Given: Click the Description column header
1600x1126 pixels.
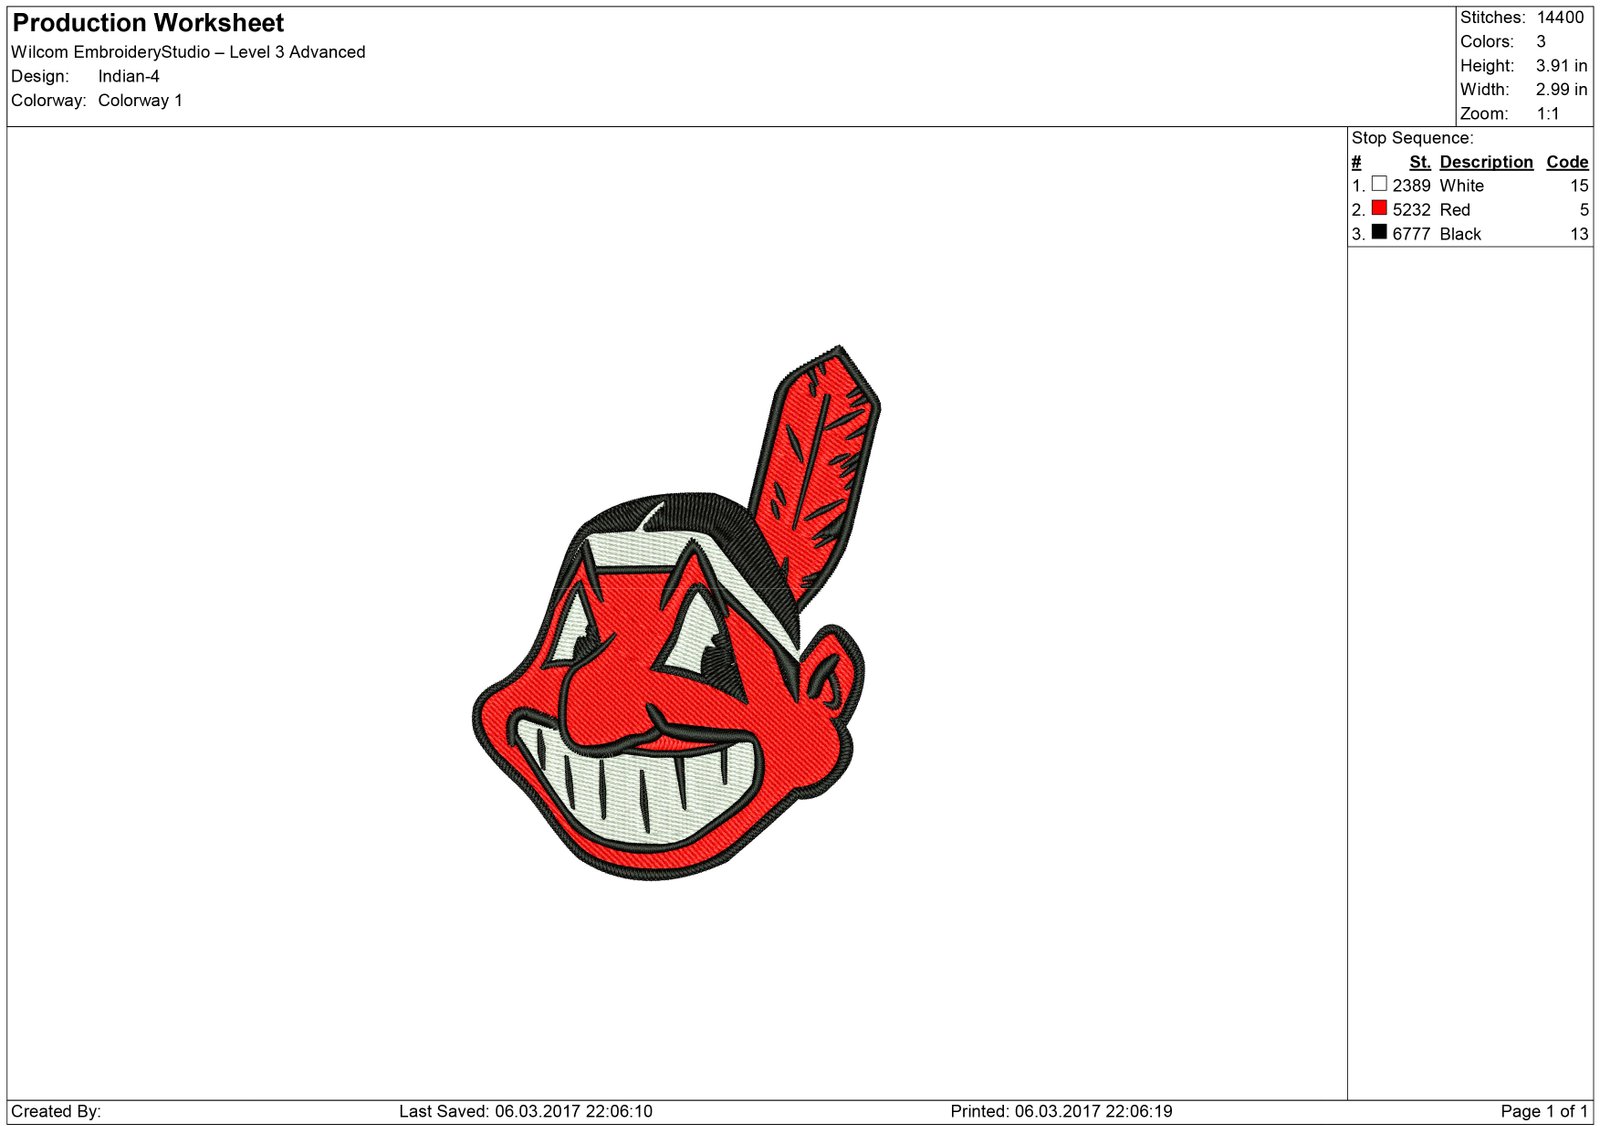Looking at the screenshot, I should [x=1485, y=161].
